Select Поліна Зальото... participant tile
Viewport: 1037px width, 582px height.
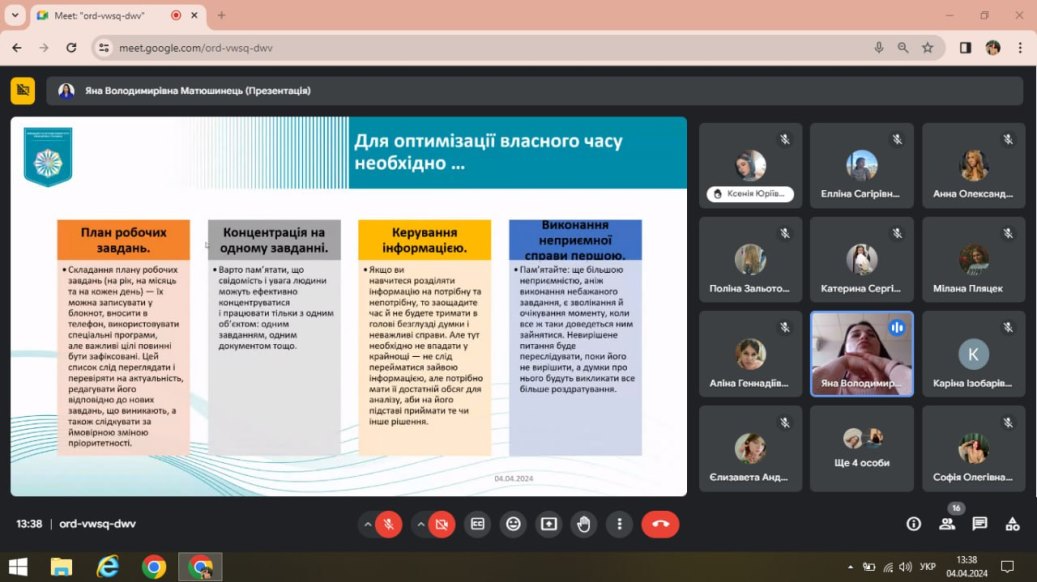pyautogui.click(x=750, y=259)
